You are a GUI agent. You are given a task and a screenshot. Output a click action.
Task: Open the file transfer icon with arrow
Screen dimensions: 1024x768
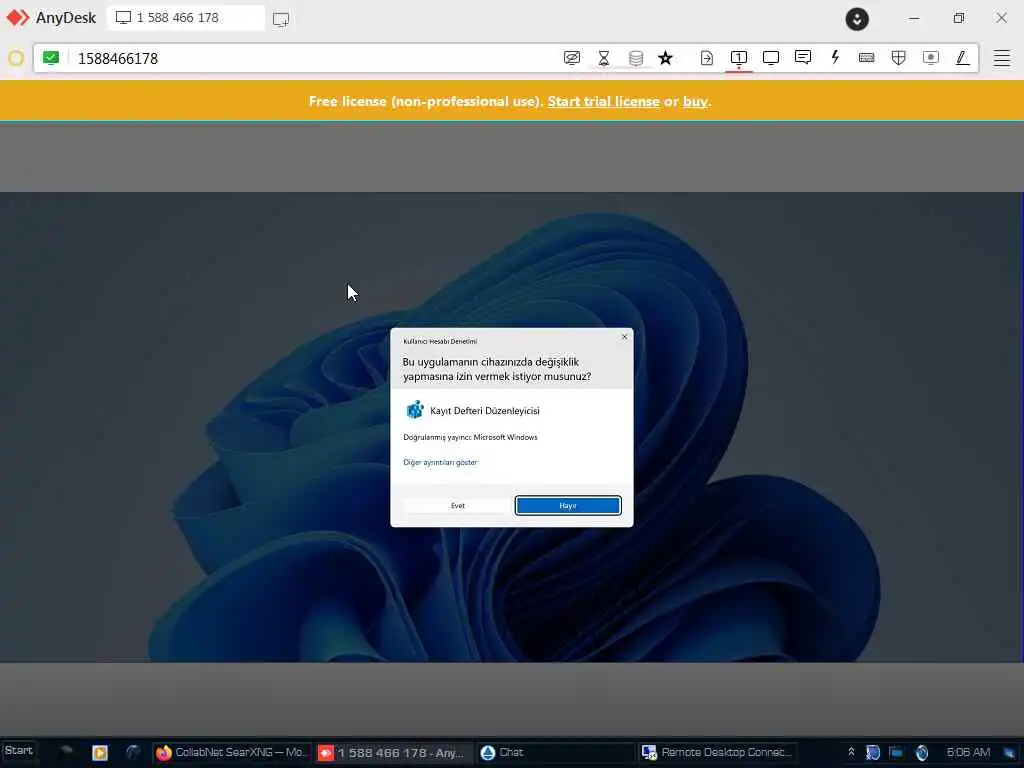tap(707, 58)
